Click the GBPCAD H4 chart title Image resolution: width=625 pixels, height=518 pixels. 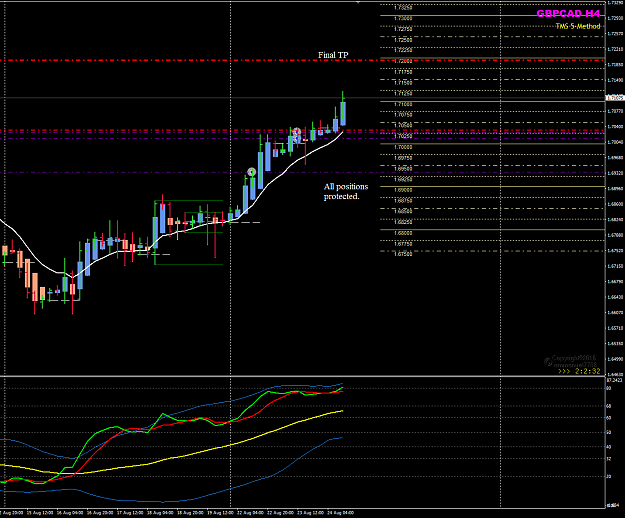click(568, 14)
